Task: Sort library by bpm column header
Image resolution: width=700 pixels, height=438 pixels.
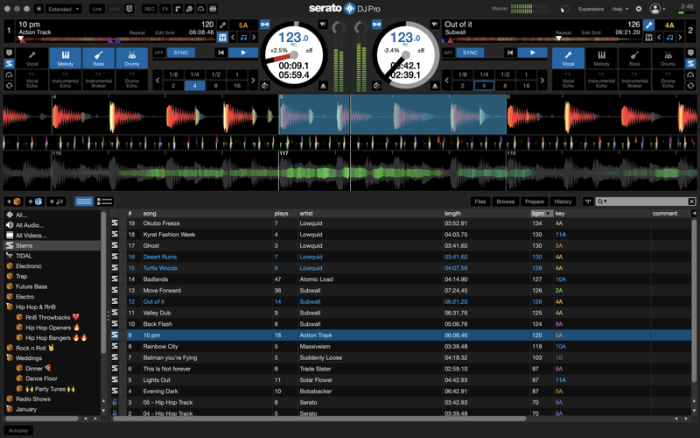Action: click(541, 213)
